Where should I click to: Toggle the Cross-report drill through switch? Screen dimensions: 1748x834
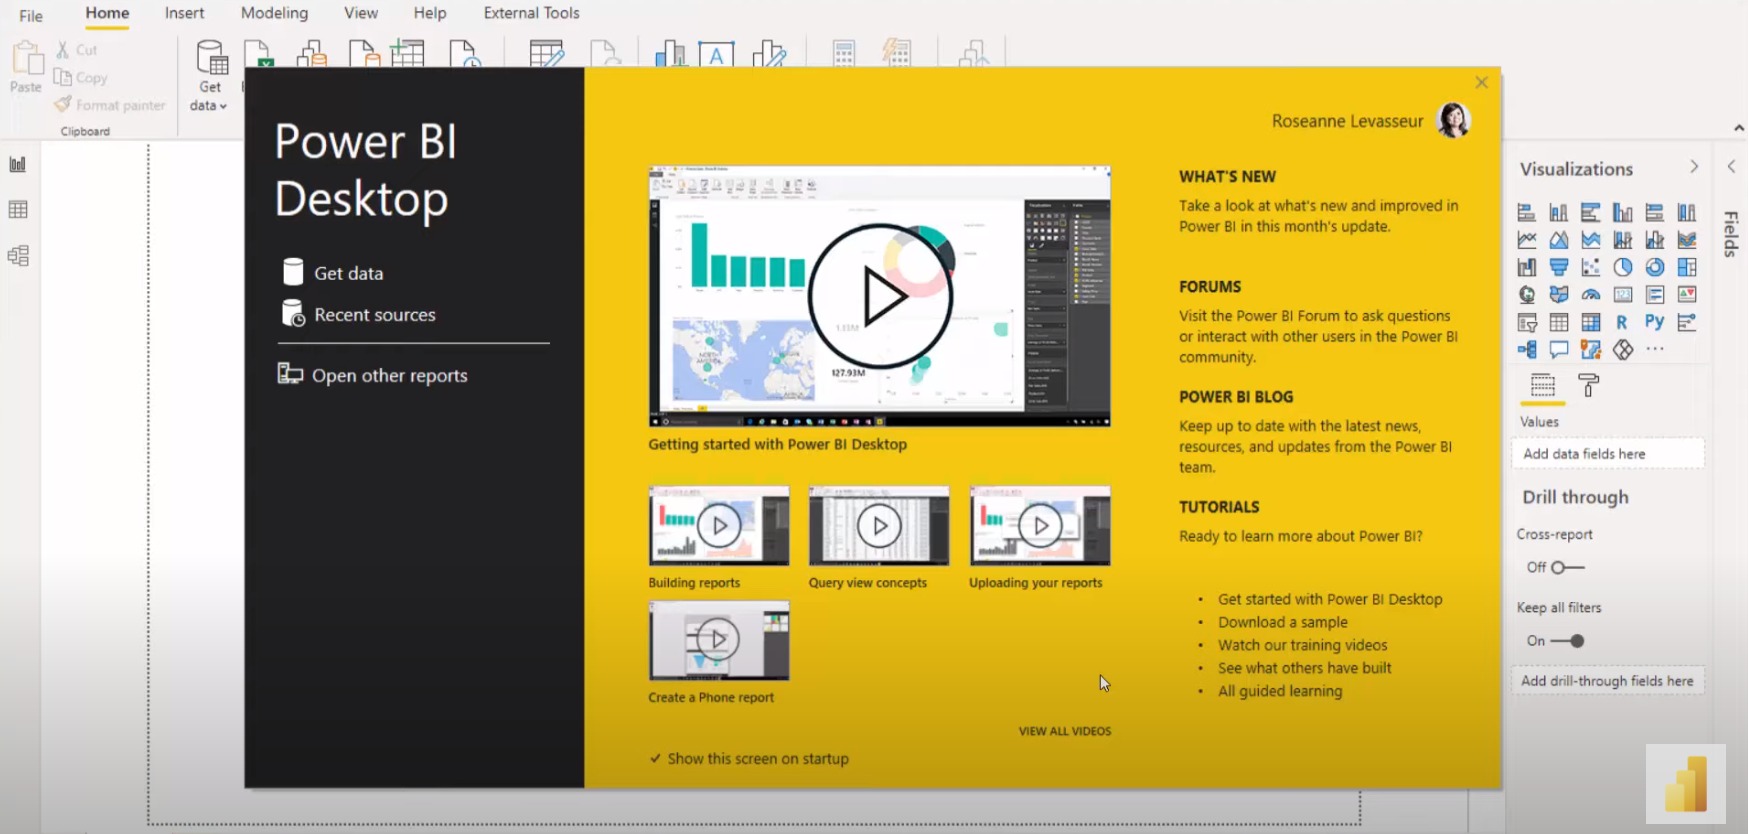coord(1567,567)
